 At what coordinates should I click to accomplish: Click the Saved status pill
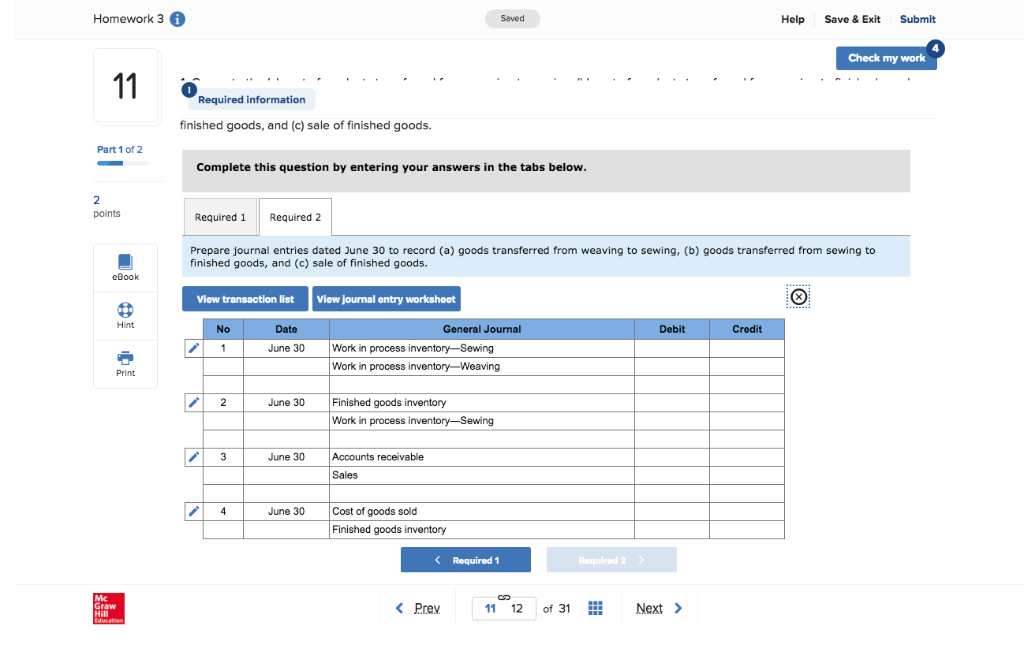coord(513,18)
